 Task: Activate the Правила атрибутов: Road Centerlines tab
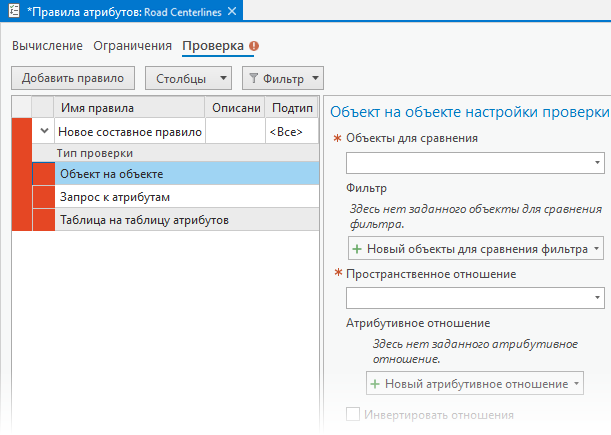click(x=124, y=12)
